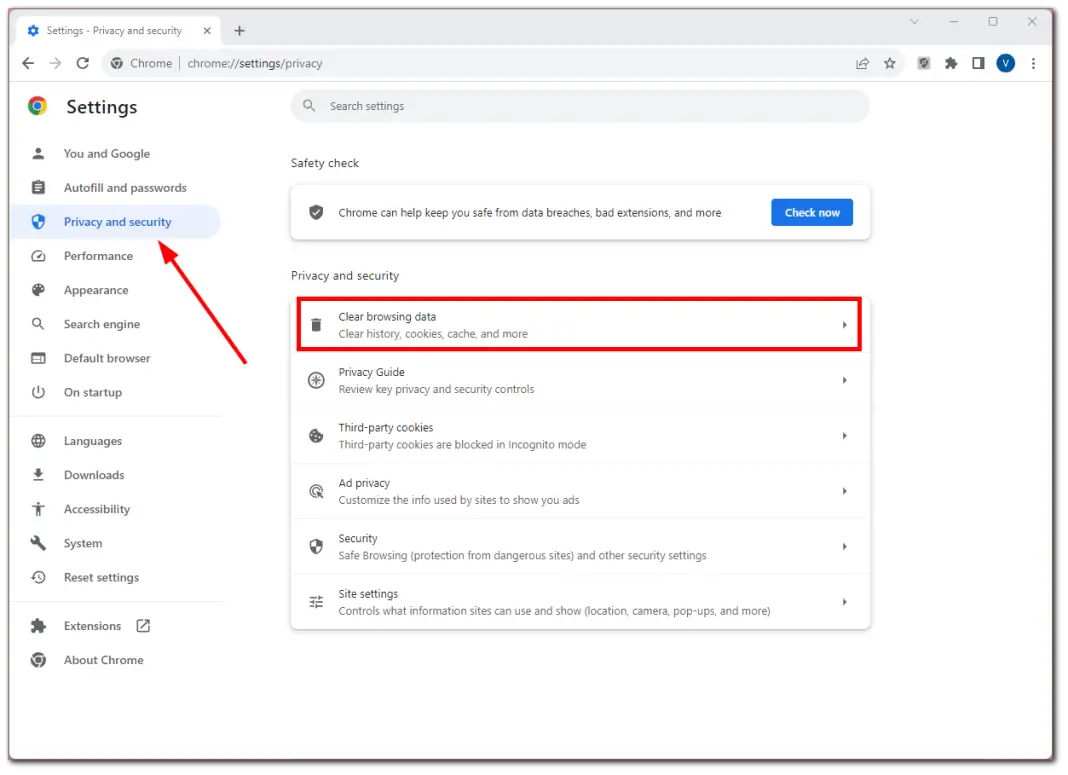Expand the Privacy Guide row chevron
The height and width of the screenshot is (775, 1068).
pos(844,380)
